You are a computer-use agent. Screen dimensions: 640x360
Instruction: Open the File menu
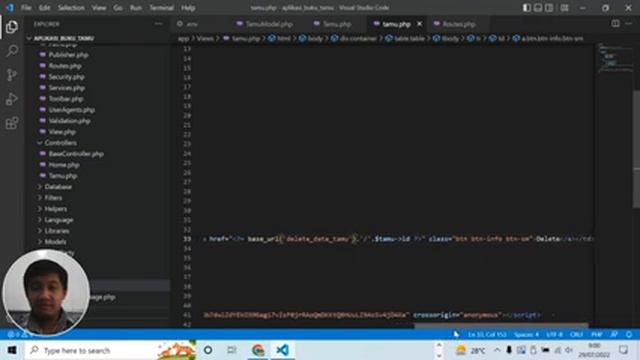(26, 8)
